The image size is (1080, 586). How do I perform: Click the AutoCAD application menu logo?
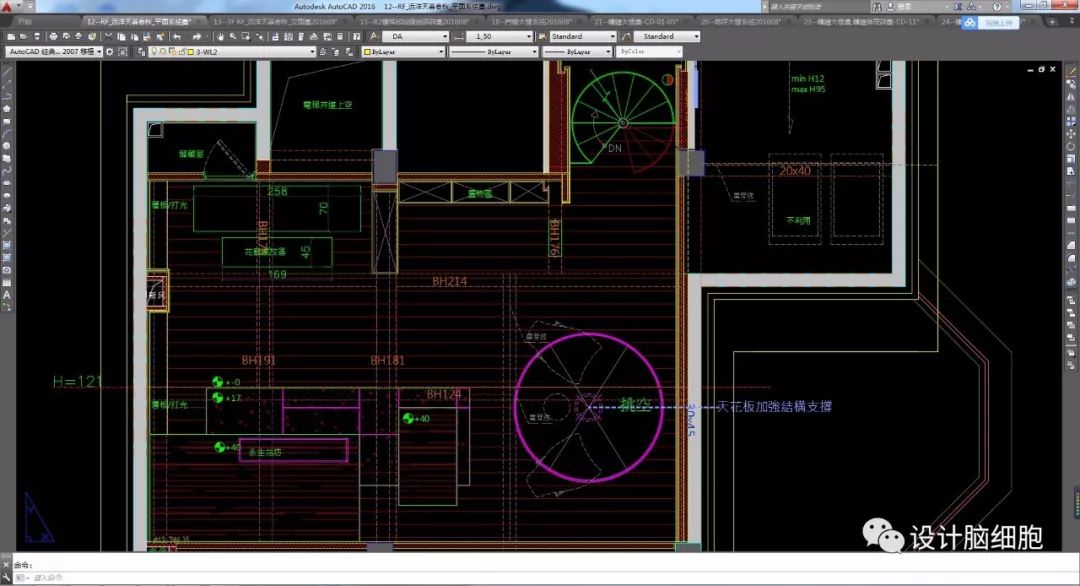(9, 7)
